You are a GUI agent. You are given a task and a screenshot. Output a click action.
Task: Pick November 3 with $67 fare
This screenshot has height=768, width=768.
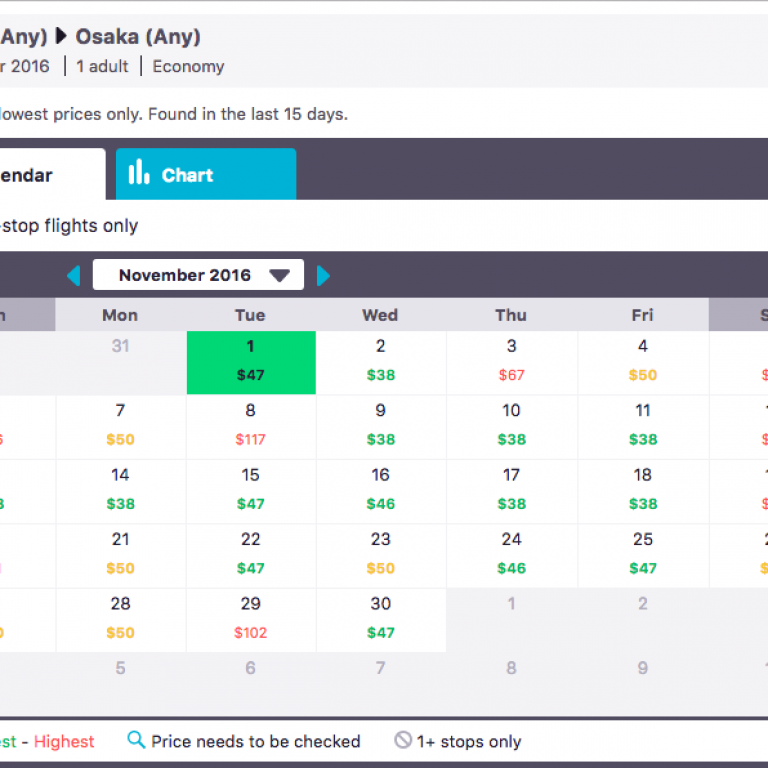[511, 362]
